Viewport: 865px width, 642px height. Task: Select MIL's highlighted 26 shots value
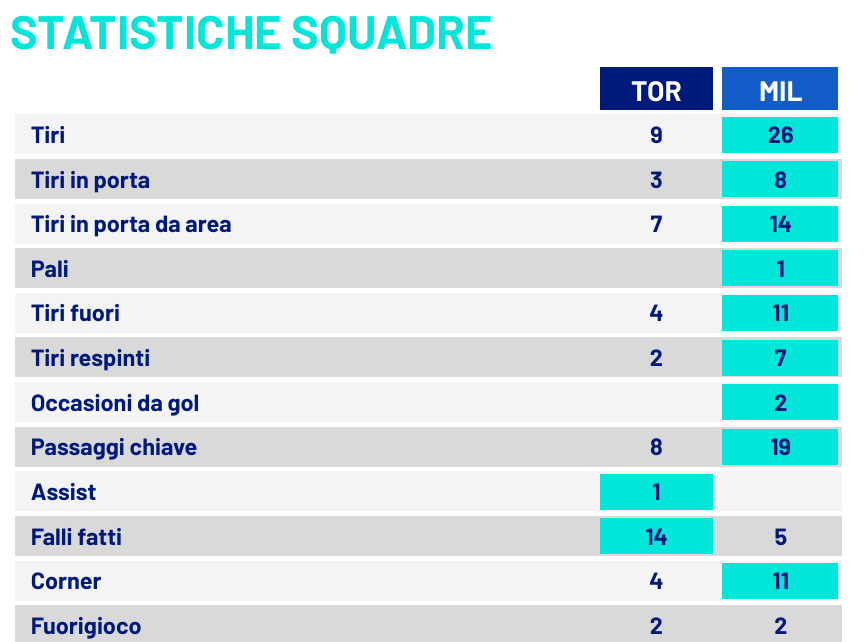point(779,135)
